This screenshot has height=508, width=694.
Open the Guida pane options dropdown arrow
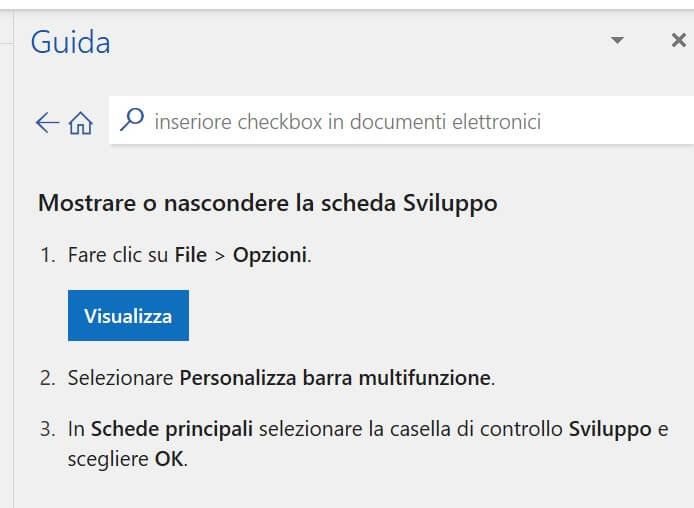tap(618, 41)
